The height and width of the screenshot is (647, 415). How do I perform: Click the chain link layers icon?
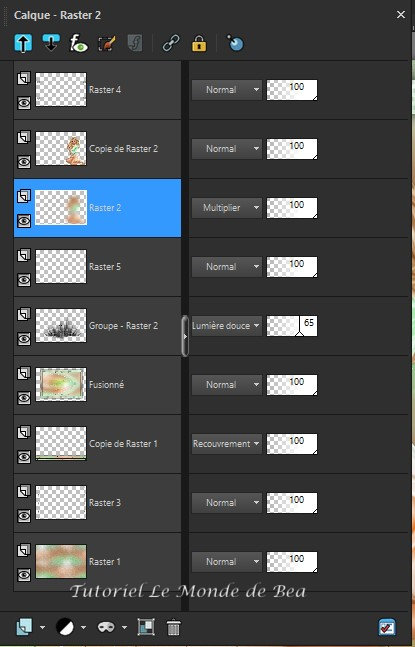[x=171, y=43]
